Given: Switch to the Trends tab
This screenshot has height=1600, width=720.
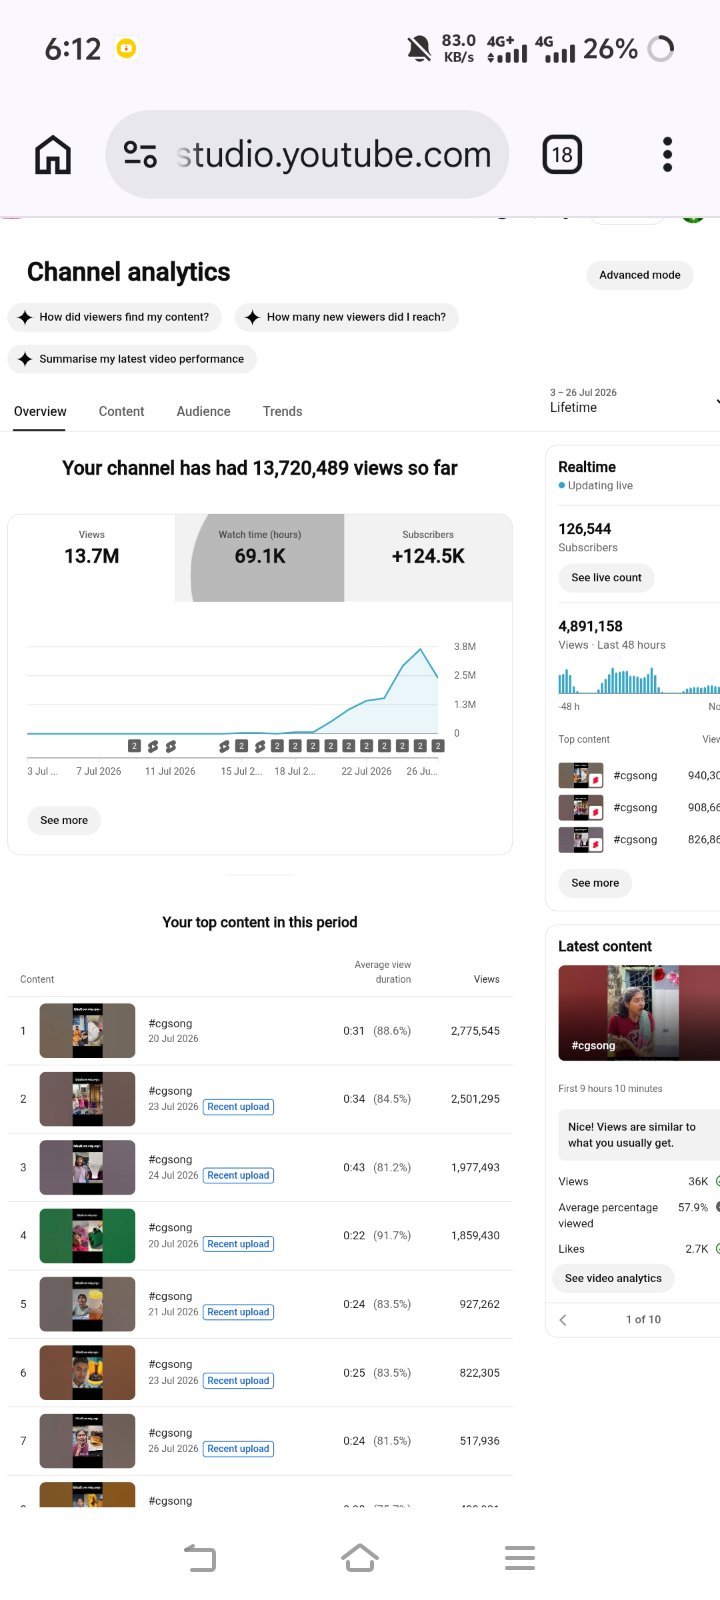Looking at the screenshot, I should point(282,411).
